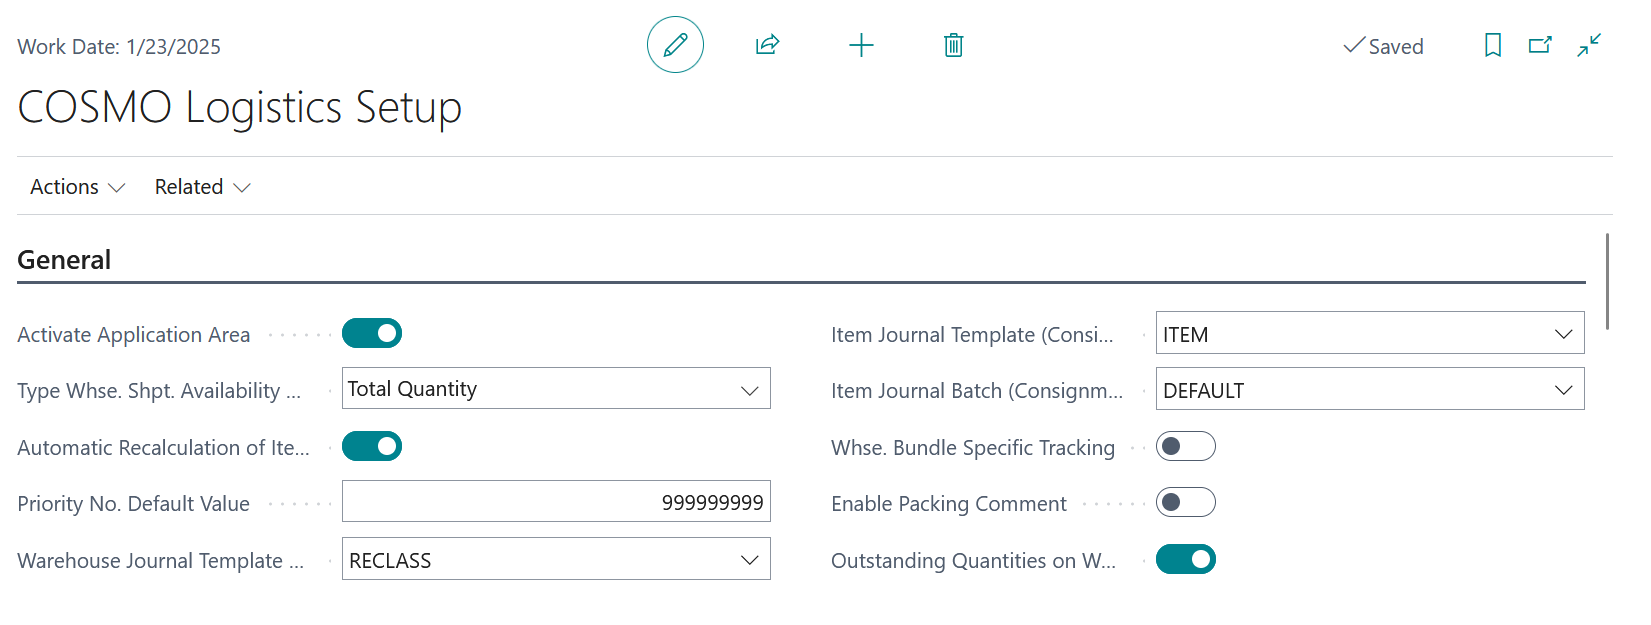The width and height of the screenshot is (1651, 625).
Task: Disable Automatic Recalculation of Item toggle
Action: [372, 446]
